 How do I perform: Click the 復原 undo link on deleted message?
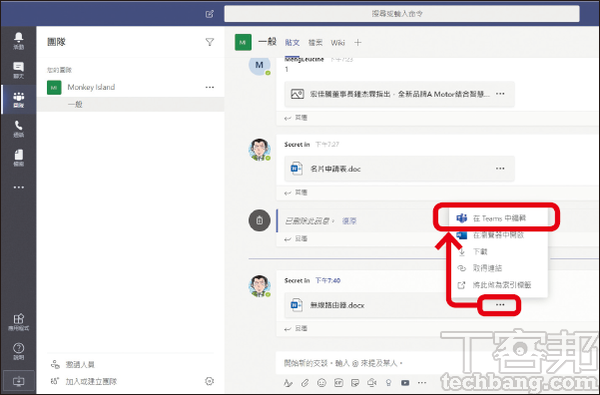(349, 221)
